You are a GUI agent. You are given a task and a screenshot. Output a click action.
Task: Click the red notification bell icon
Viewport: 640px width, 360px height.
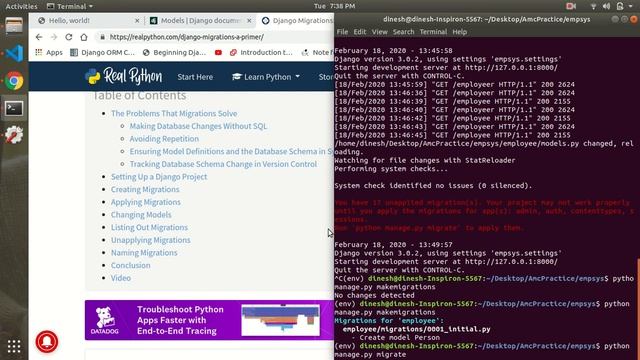[x=47, y=341]
